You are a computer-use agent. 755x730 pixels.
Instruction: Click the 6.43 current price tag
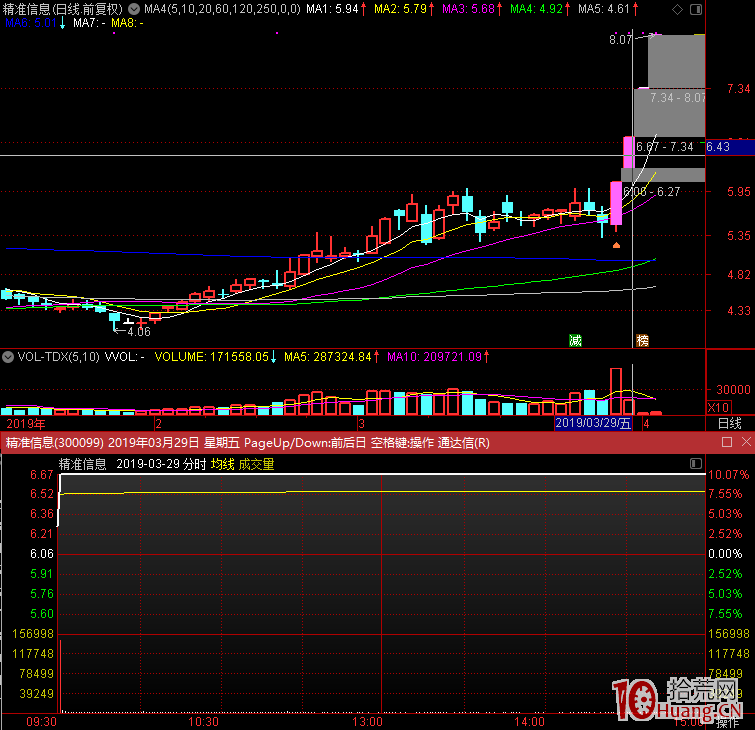pos(730,147)
